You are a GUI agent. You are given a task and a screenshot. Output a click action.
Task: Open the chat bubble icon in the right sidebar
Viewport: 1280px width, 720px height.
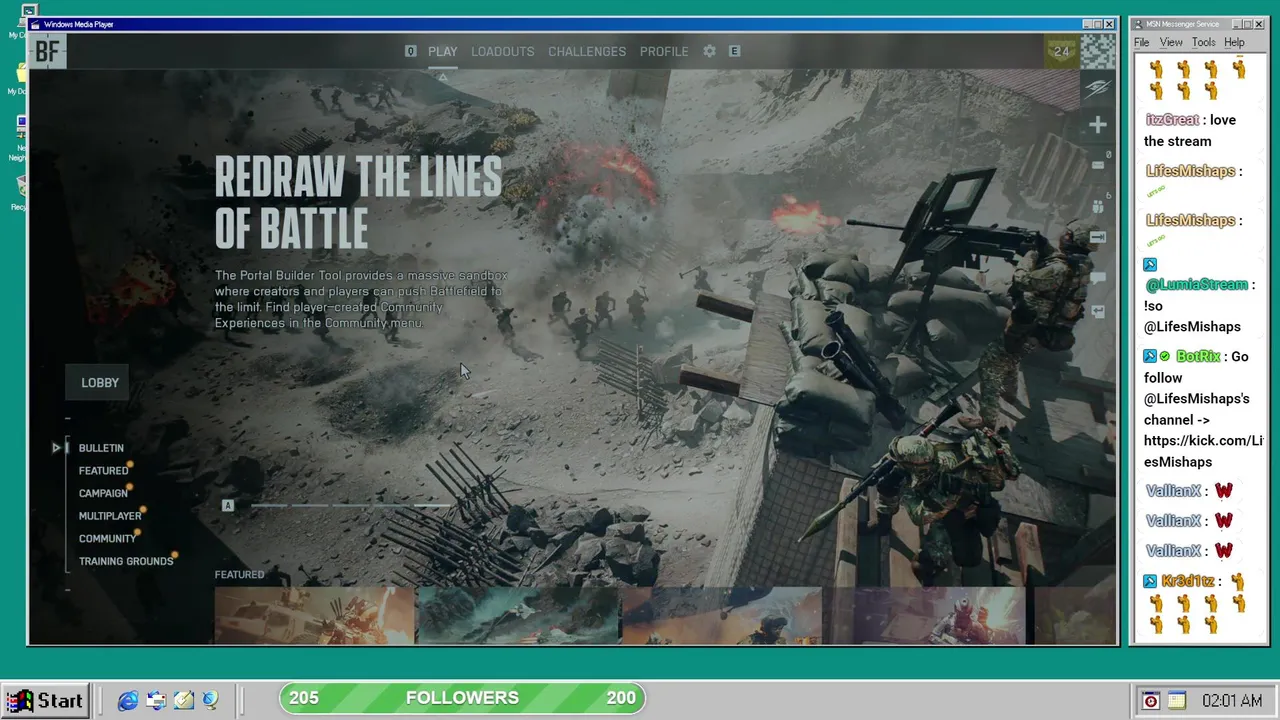point(1097,277)
